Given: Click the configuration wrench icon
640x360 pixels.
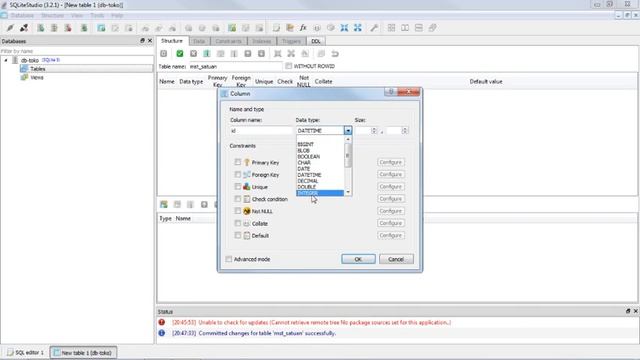Looking at the screenshot, I should (374, 28).
